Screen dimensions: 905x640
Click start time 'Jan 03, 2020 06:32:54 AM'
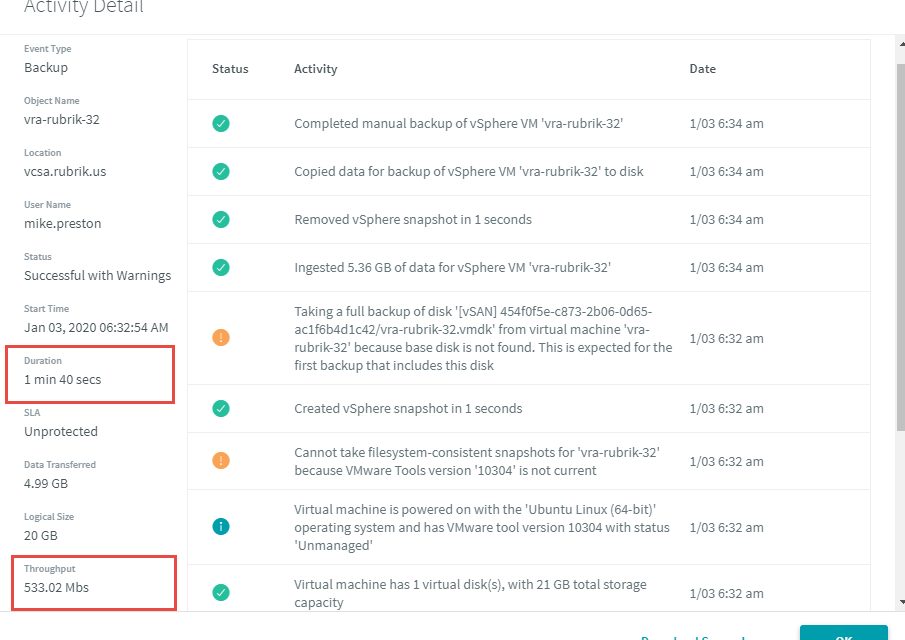point(96,327)
